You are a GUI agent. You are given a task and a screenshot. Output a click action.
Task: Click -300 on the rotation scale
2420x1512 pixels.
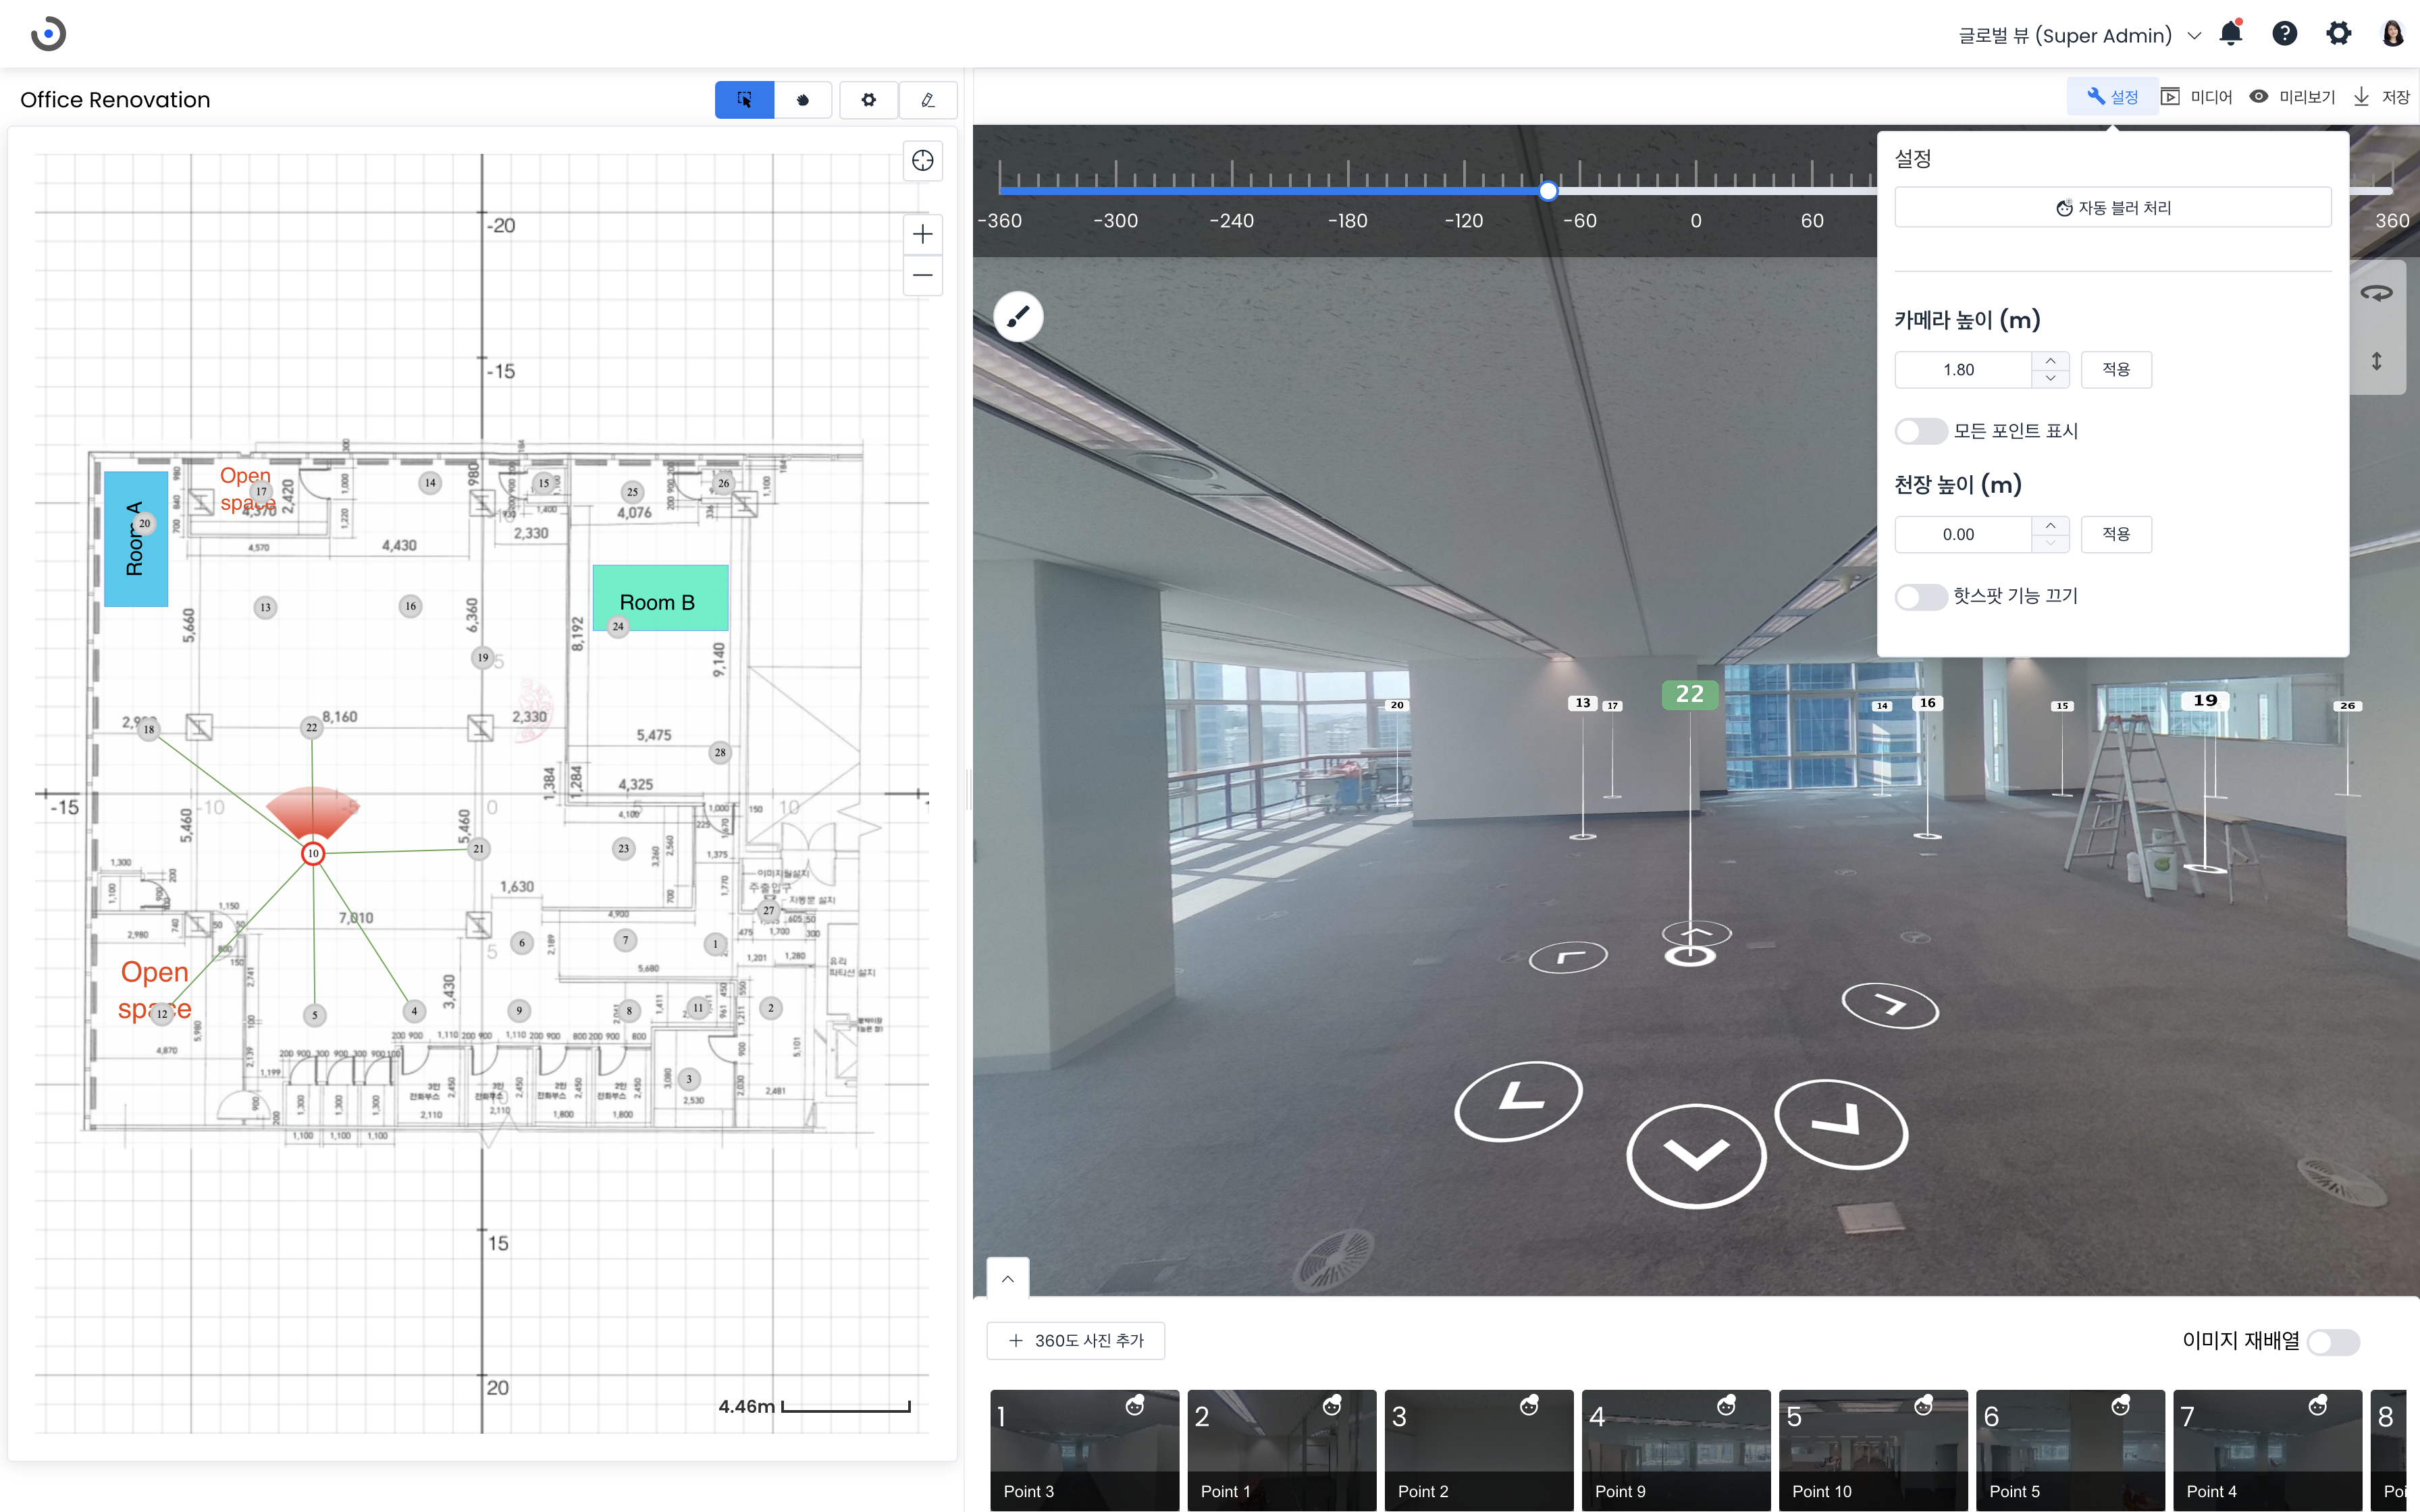[1115, 221]
